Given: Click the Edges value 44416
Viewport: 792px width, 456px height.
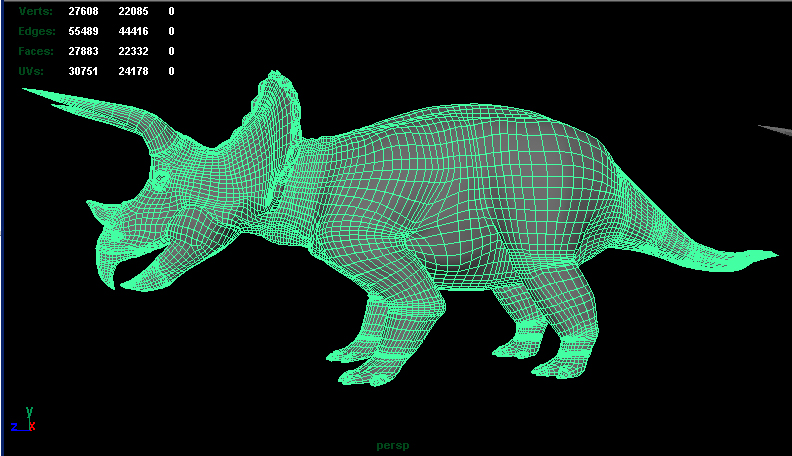Looking at the screenshot, I should click(133, 31).
